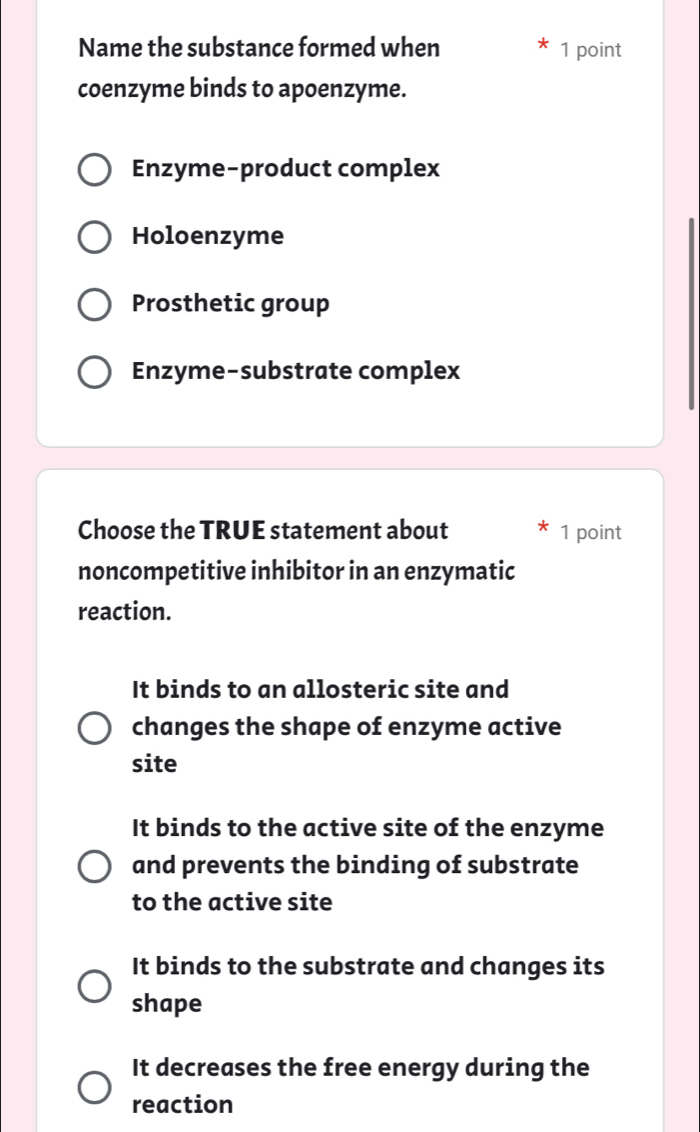Click the coenzyme apoenzyme question text
This screenshot has width=700, height=1132.
pyautogui.click(x=258, y=68)
